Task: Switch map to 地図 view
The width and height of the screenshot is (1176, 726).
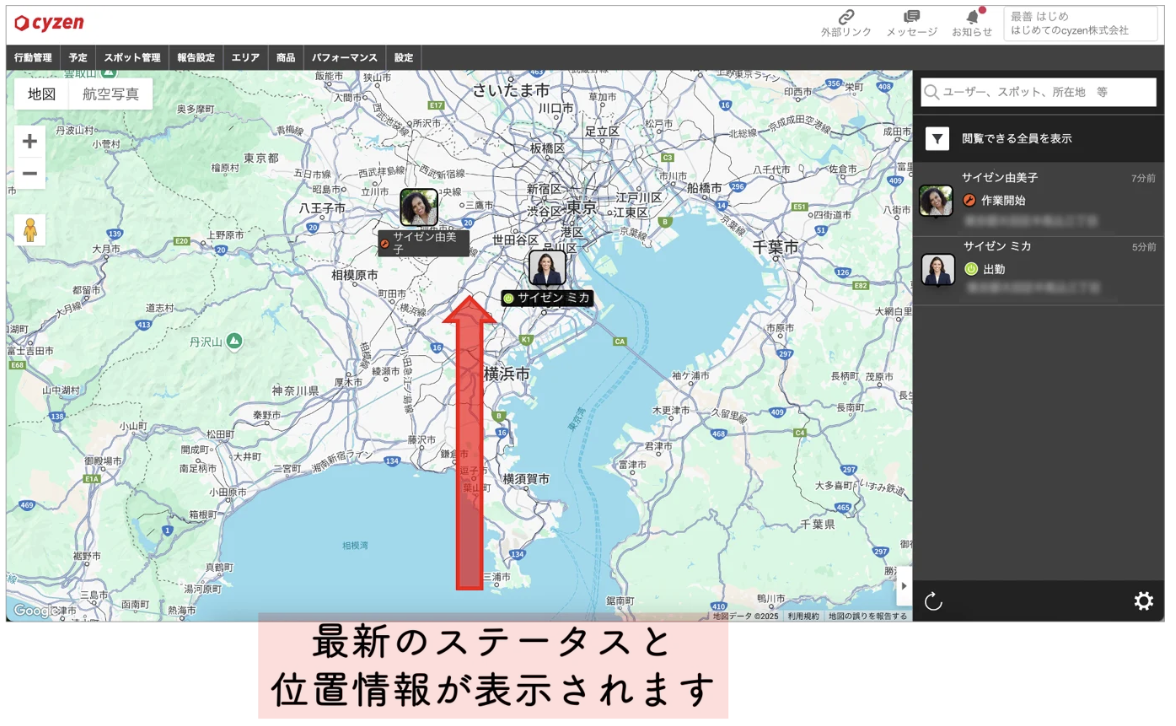Action: pos(42,94)
